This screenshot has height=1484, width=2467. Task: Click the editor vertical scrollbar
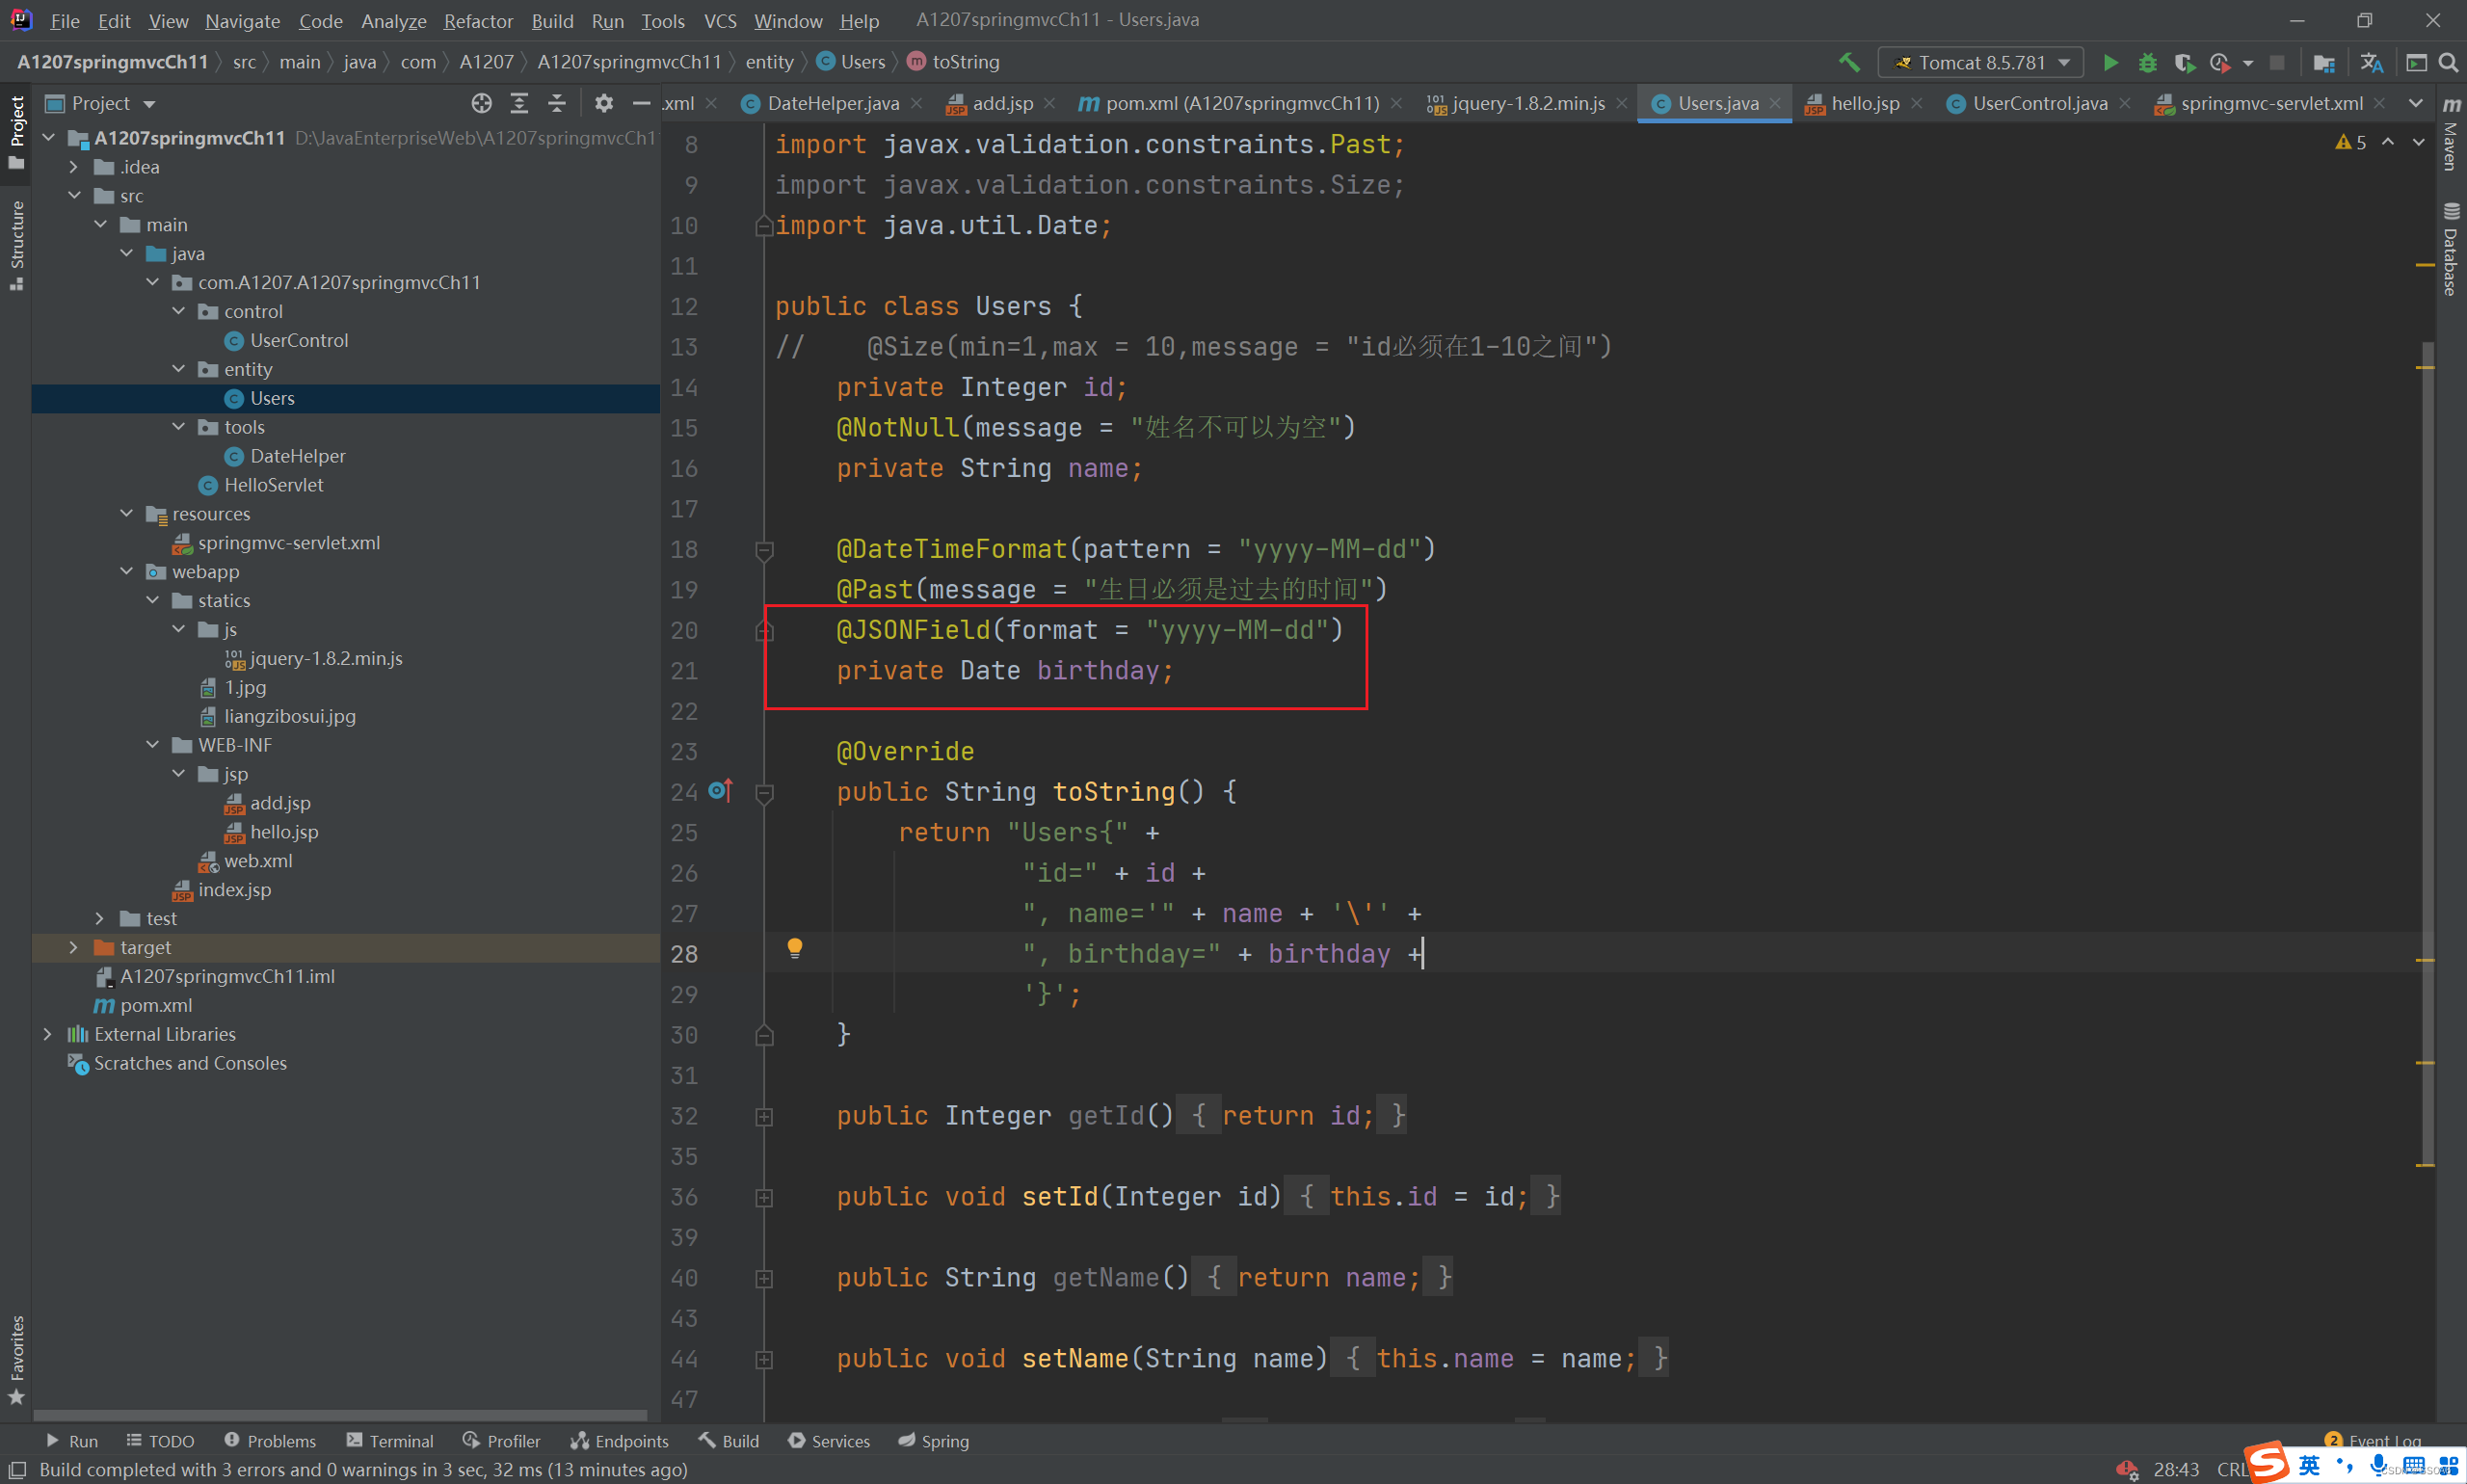2427,755
